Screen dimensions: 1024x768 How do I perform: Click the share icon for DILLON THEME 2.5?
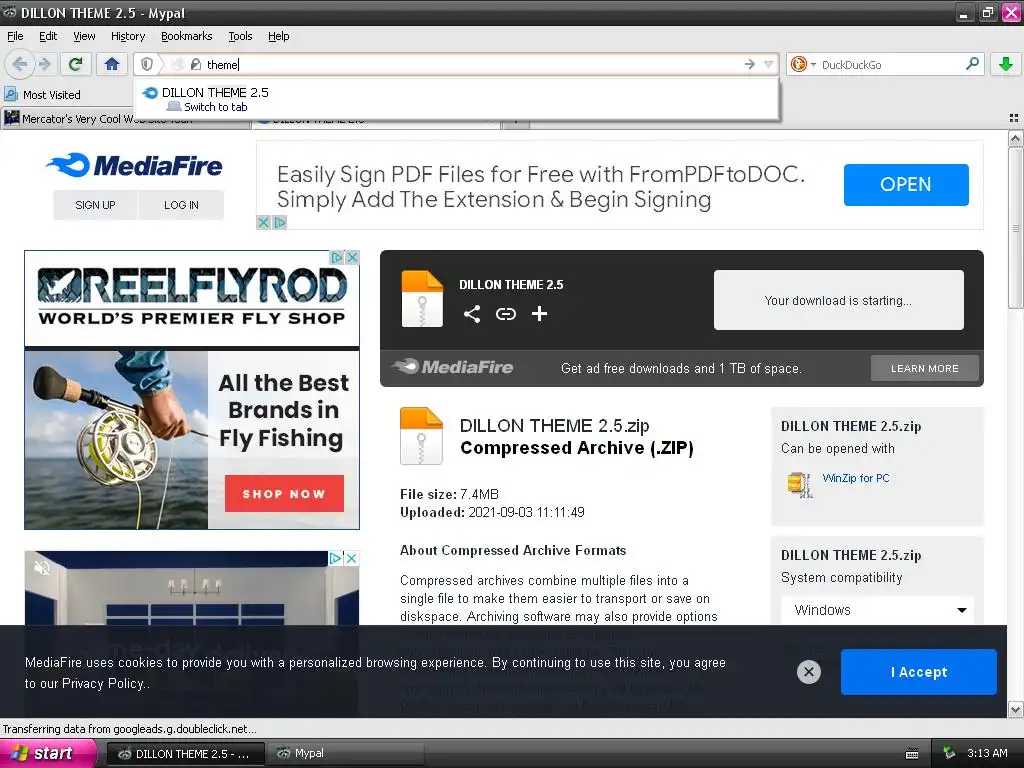click(x=472, y=314)
